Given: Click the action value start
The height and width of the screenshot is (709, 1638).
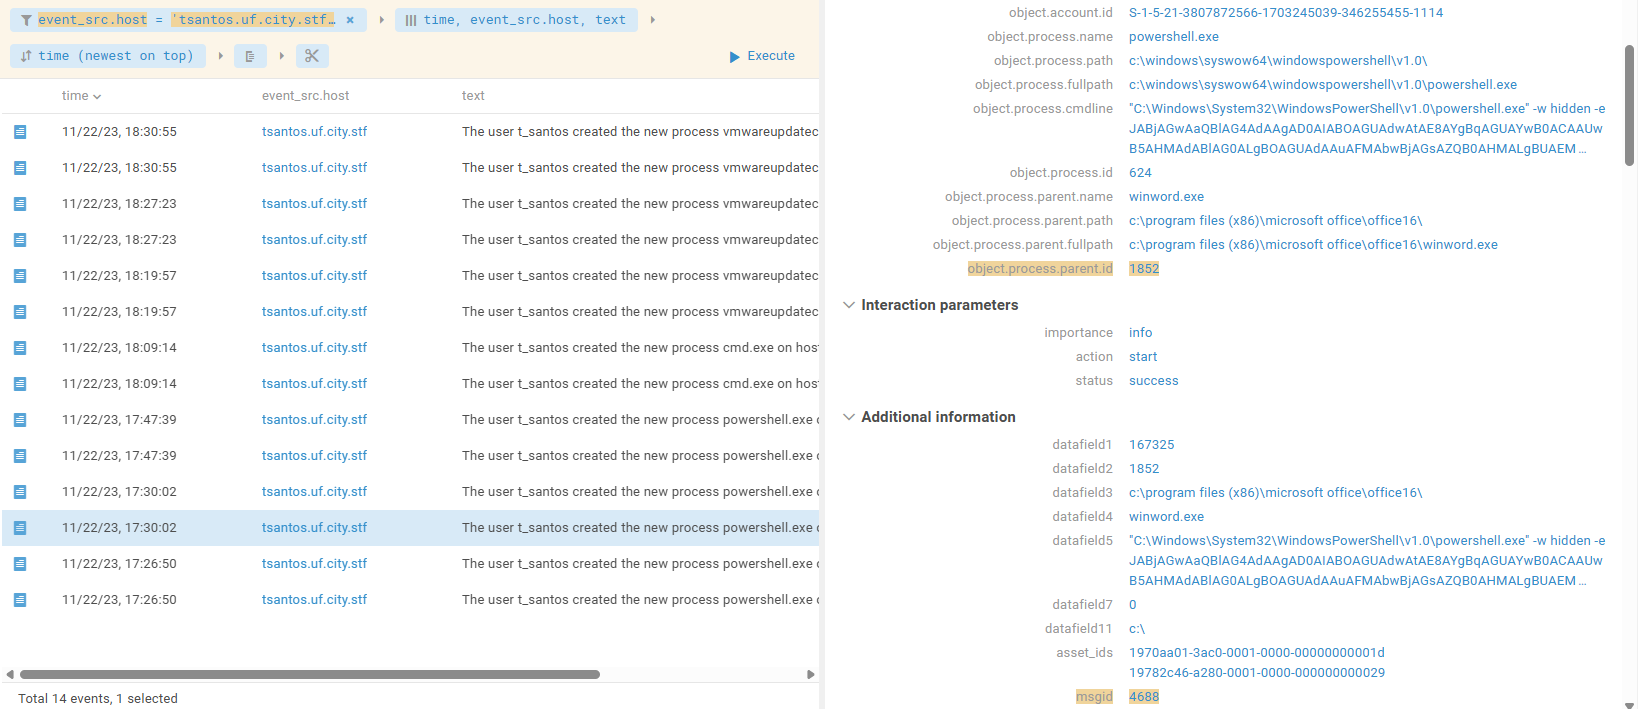Looking at the screenshot, I should pyautogui.click(x=1143, y=357).
